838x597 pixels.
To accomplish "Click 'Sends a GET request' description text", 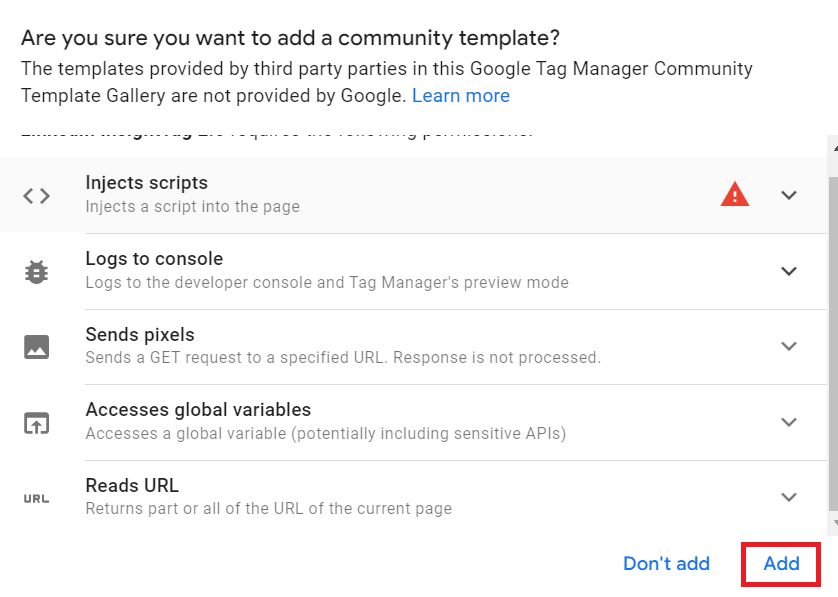I will [x=343, y=358].
